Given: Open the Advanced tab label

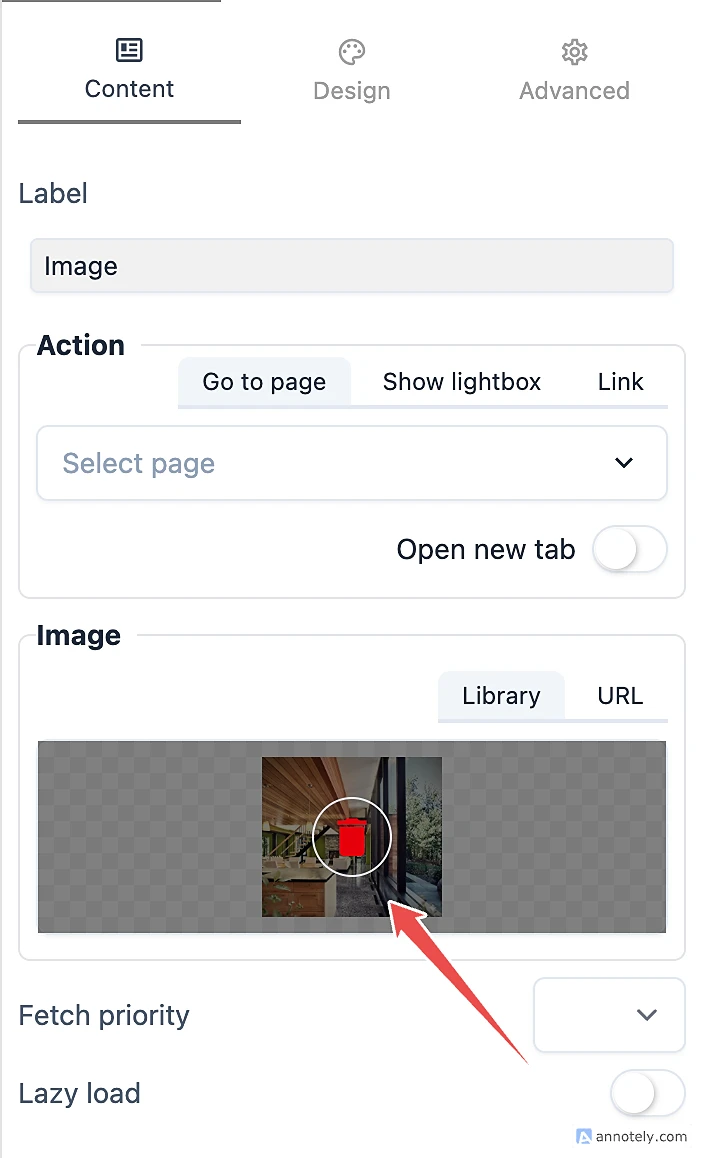Looking at the screenshot, I should pyautogui.click(x=574, y=91).
